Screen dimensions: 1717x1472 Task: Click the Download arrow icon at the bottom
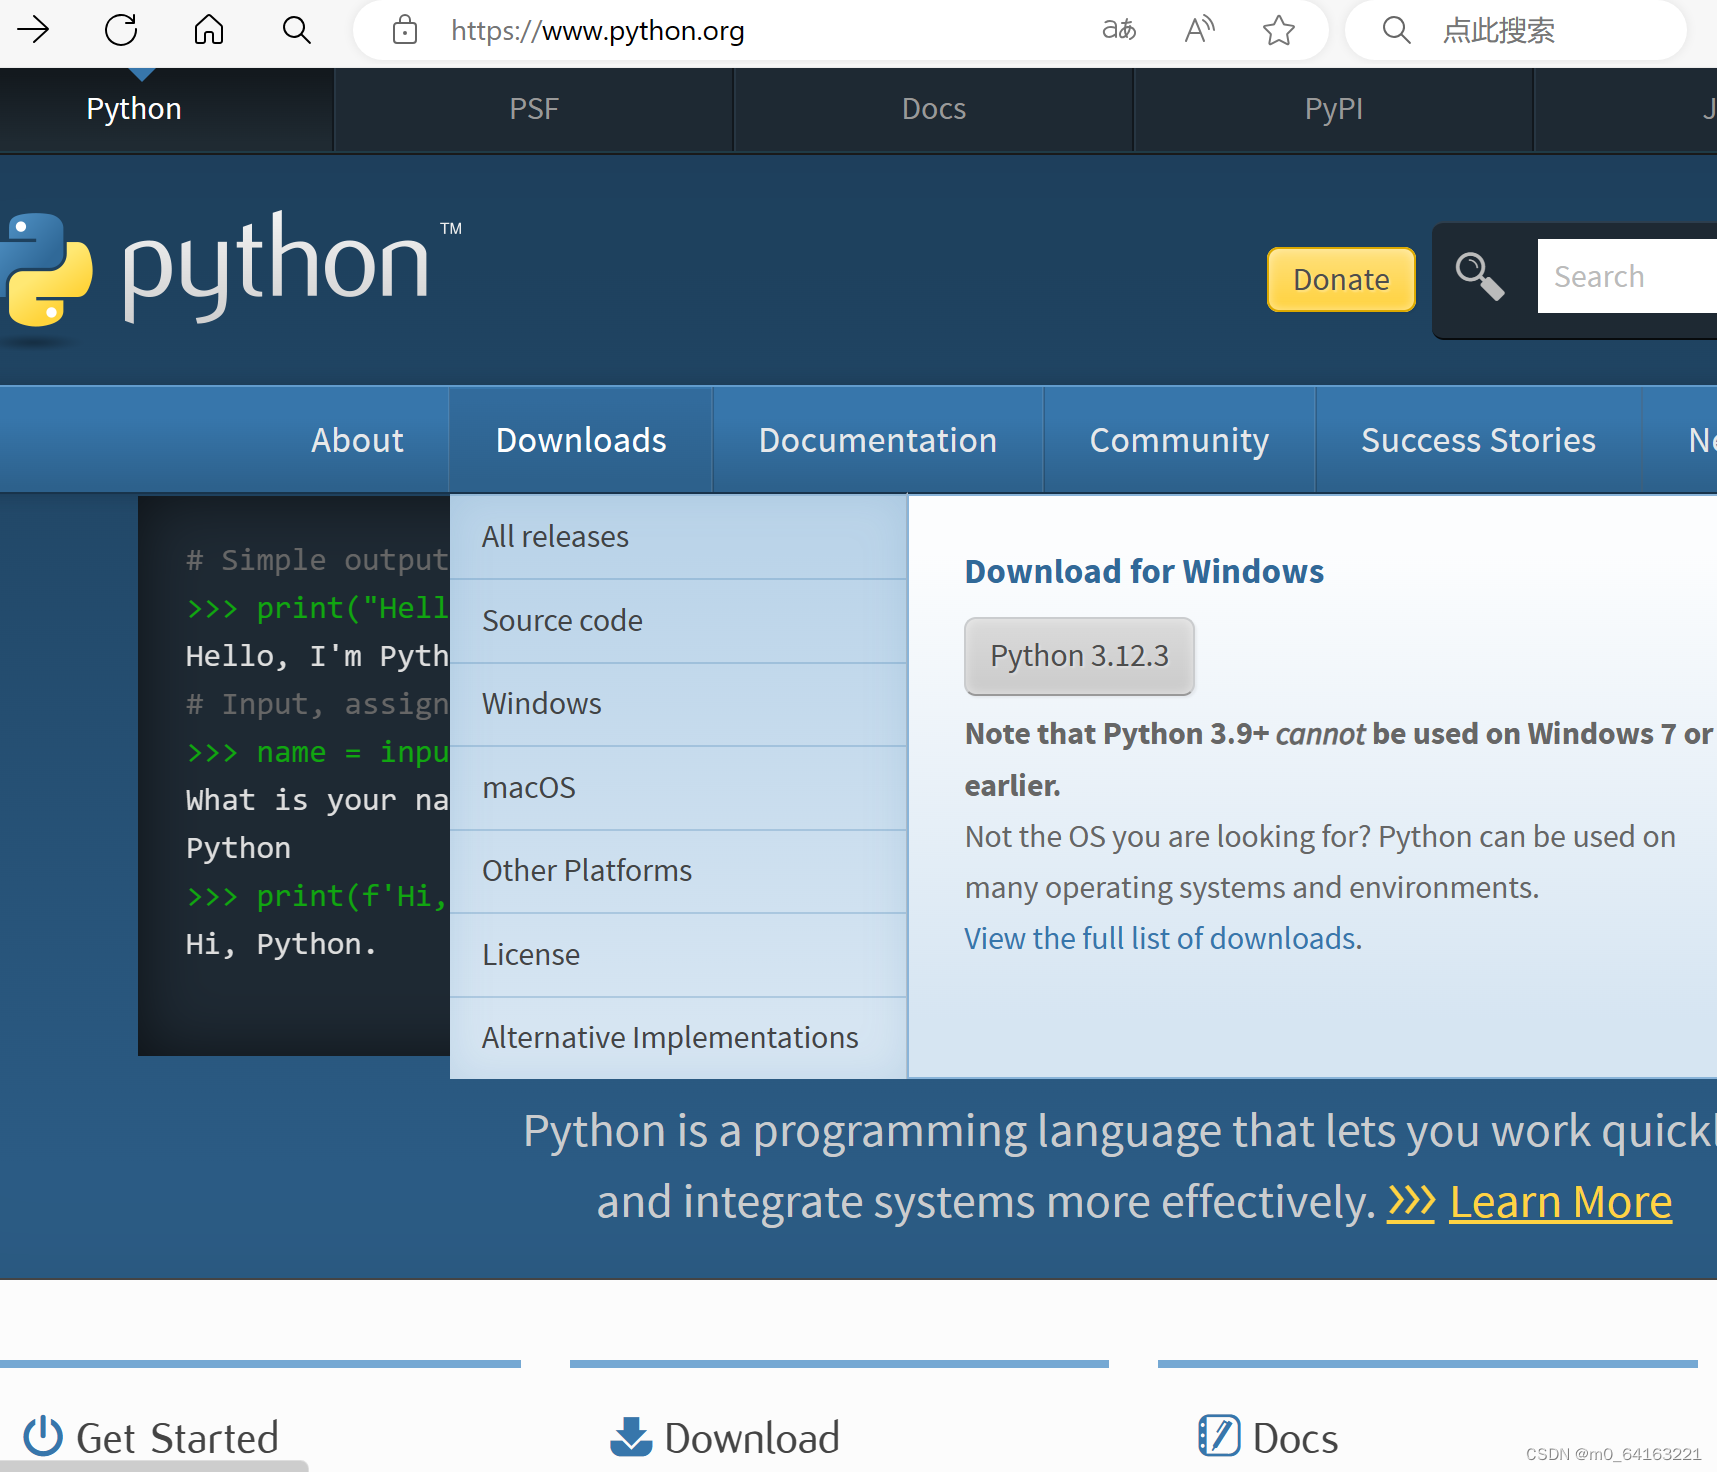tap(630, 1437)
